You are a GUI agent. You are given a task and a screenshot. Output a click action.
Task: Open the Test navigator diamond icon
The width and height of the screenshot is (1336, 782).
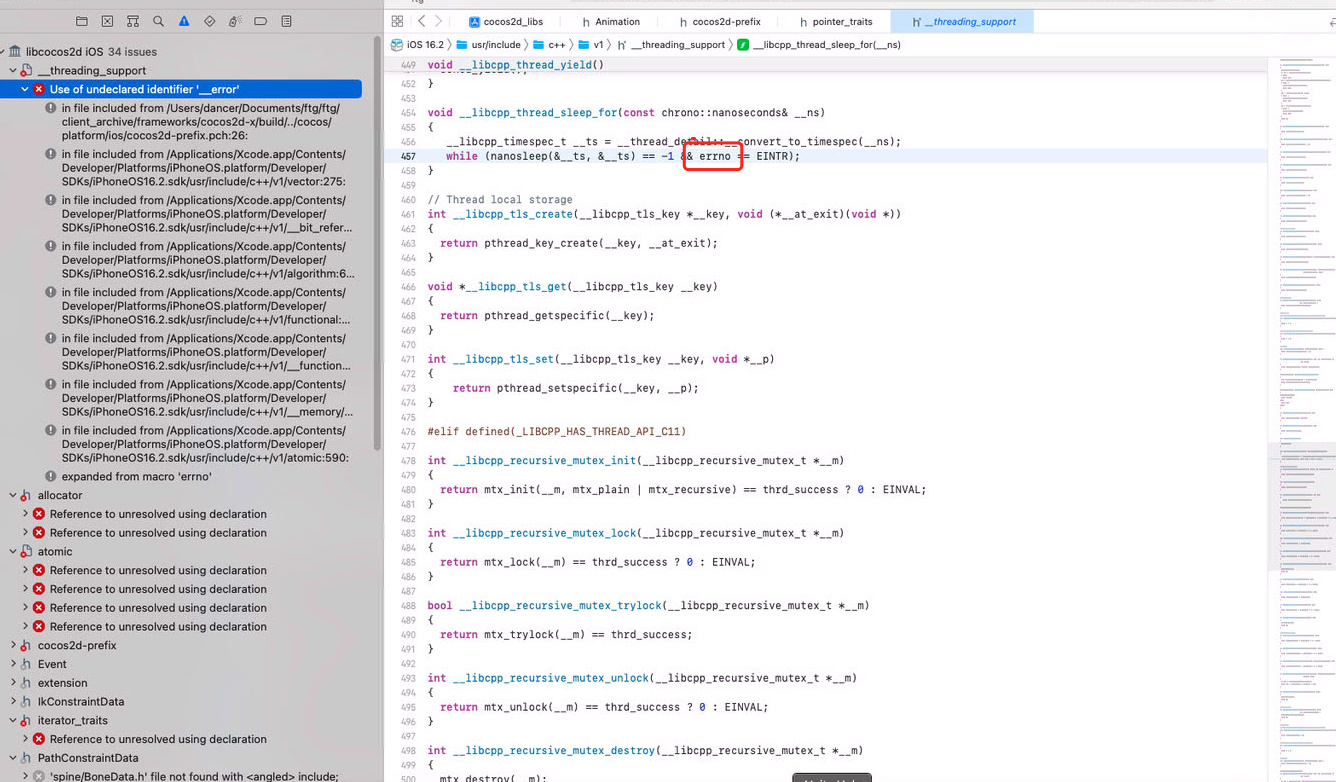pyautogui.click(x=209, y=21)
